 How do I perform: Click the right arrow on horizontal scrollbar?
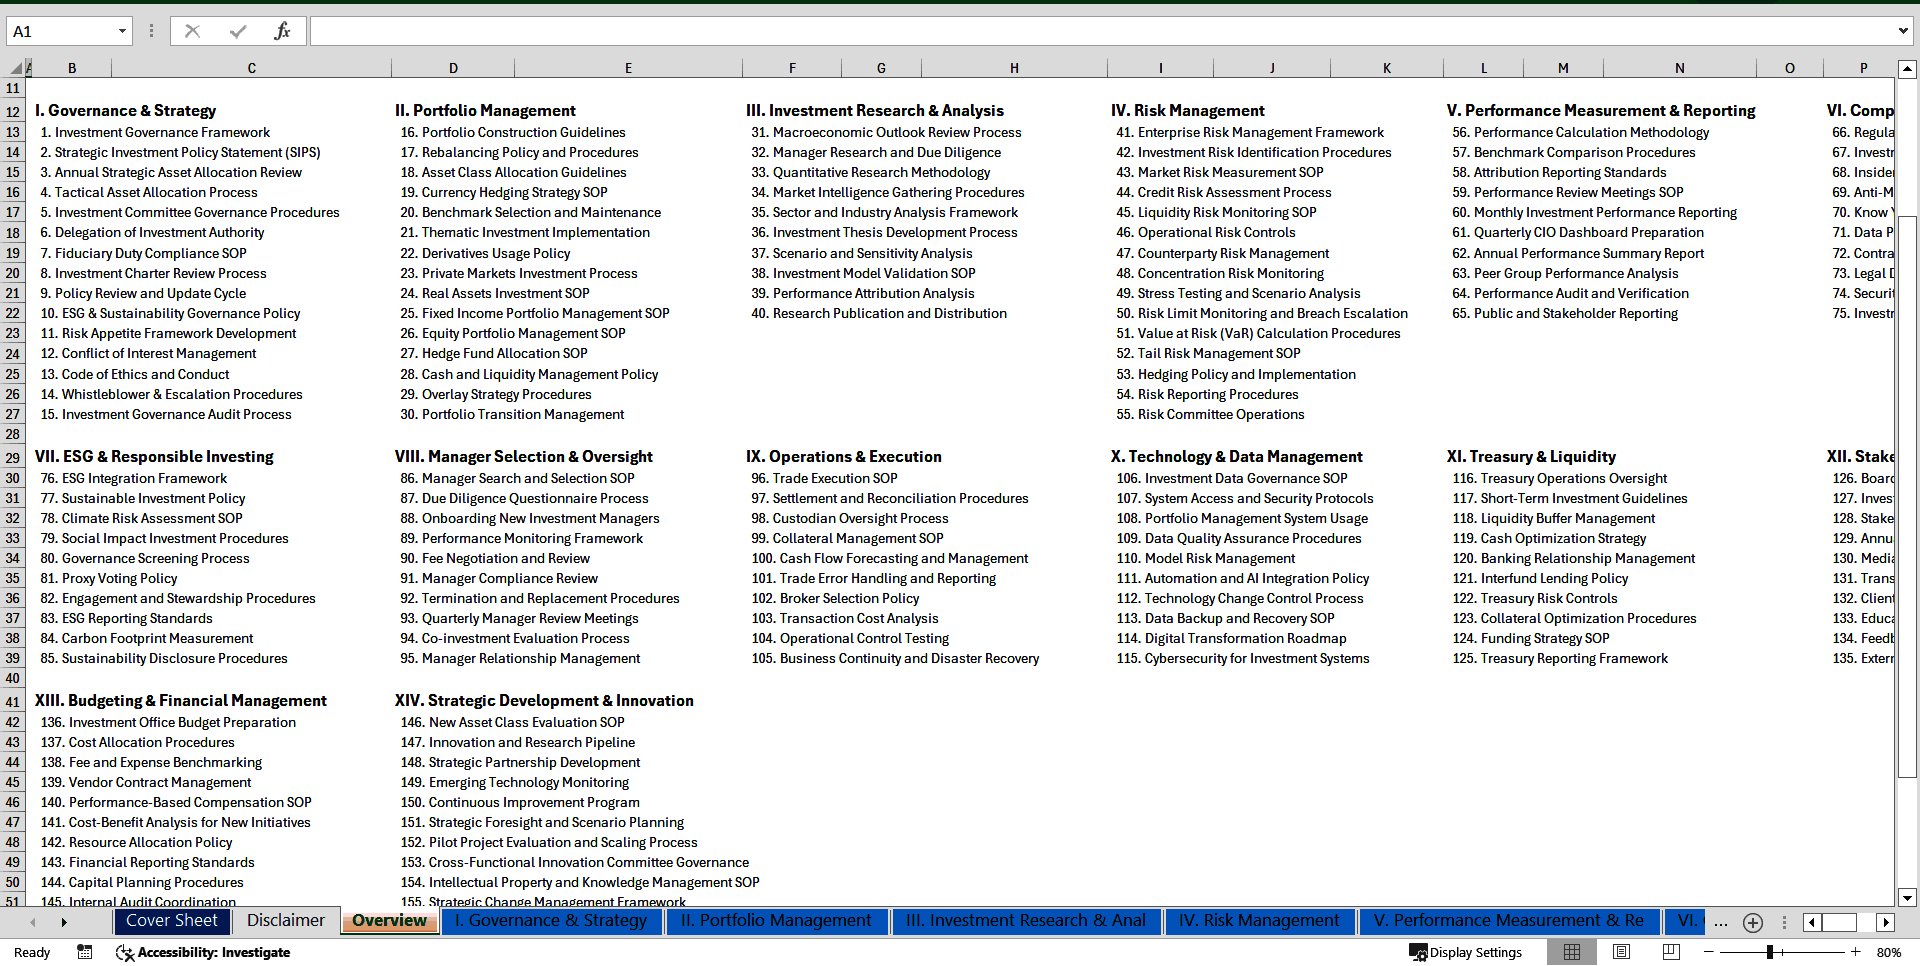point(1886,922)
